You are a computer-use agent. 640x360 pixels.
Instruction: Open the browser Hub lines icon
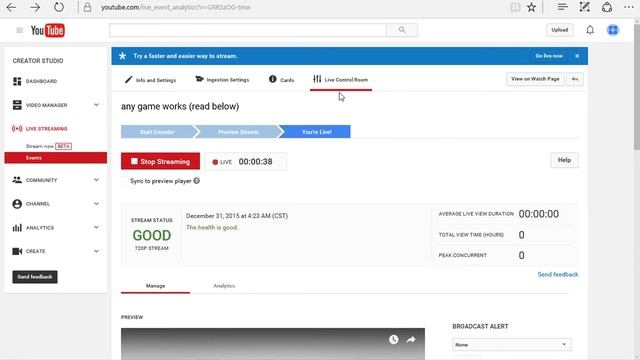click(562, 7)
